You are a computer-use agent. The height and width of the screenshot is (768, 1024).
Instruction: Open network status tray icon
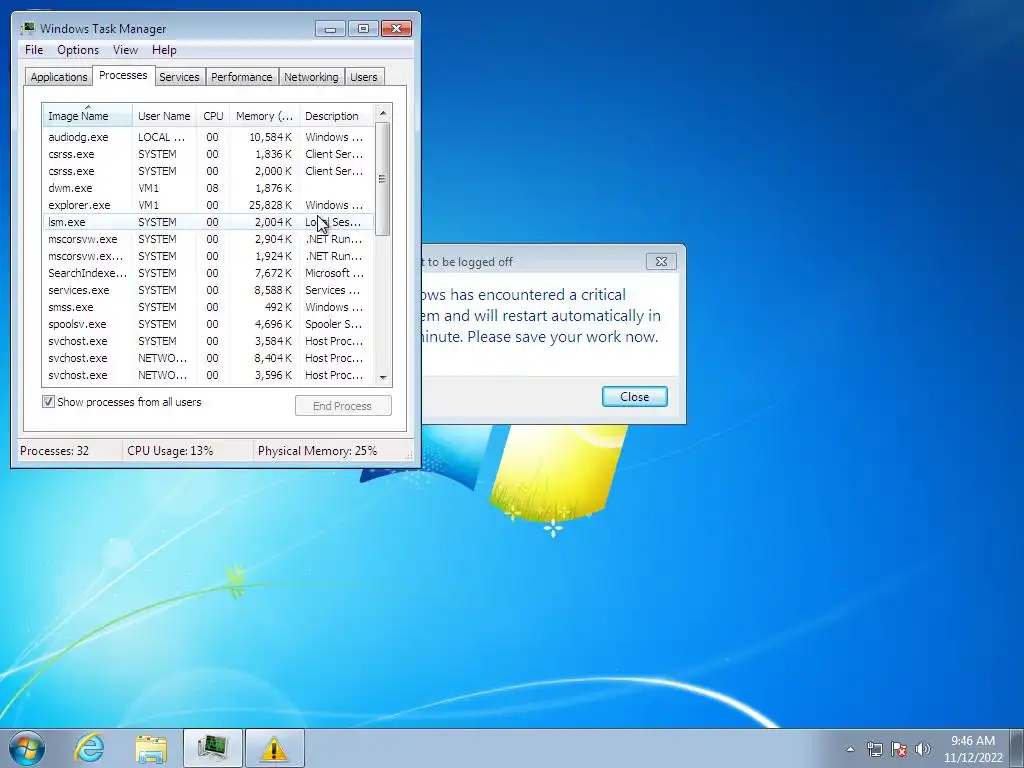tap(874, 749)
